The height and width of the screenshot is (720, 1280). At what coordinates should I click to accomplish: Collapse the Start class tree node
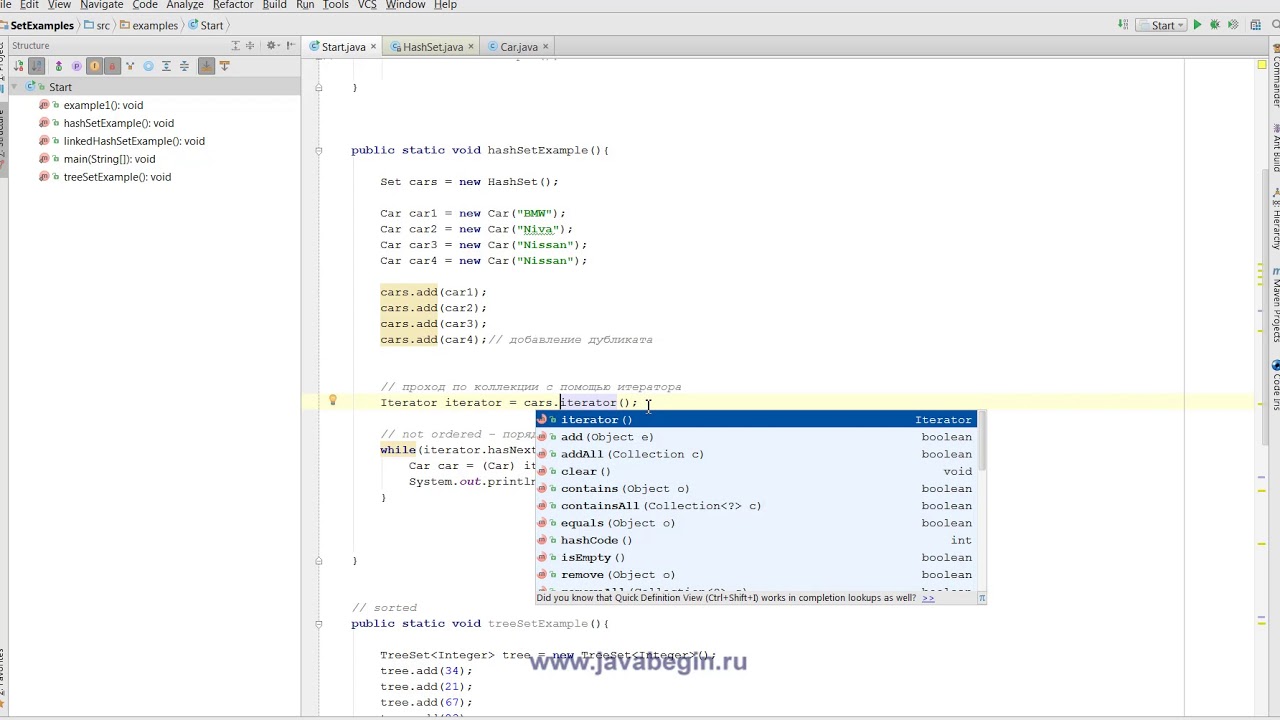tap(14, 87)
